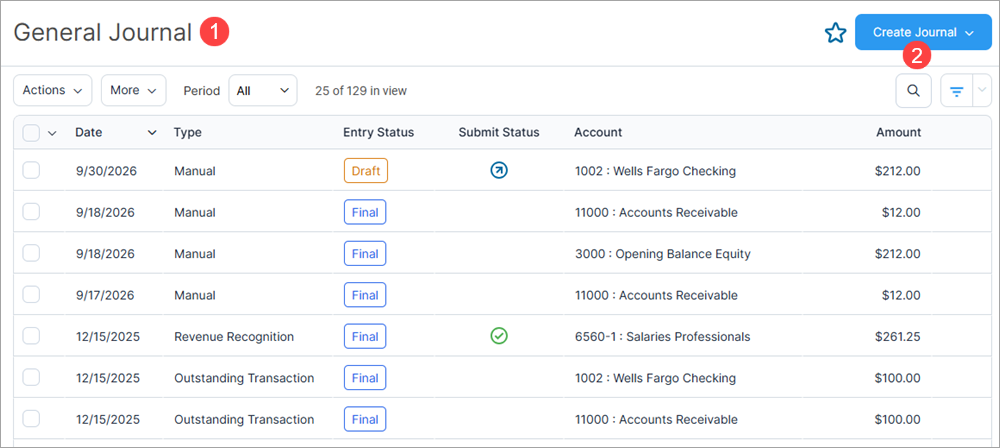Click account 3000 : Opening Balance Equity
This screenshot has height=448, width=1000.
(x=663, y=254)
